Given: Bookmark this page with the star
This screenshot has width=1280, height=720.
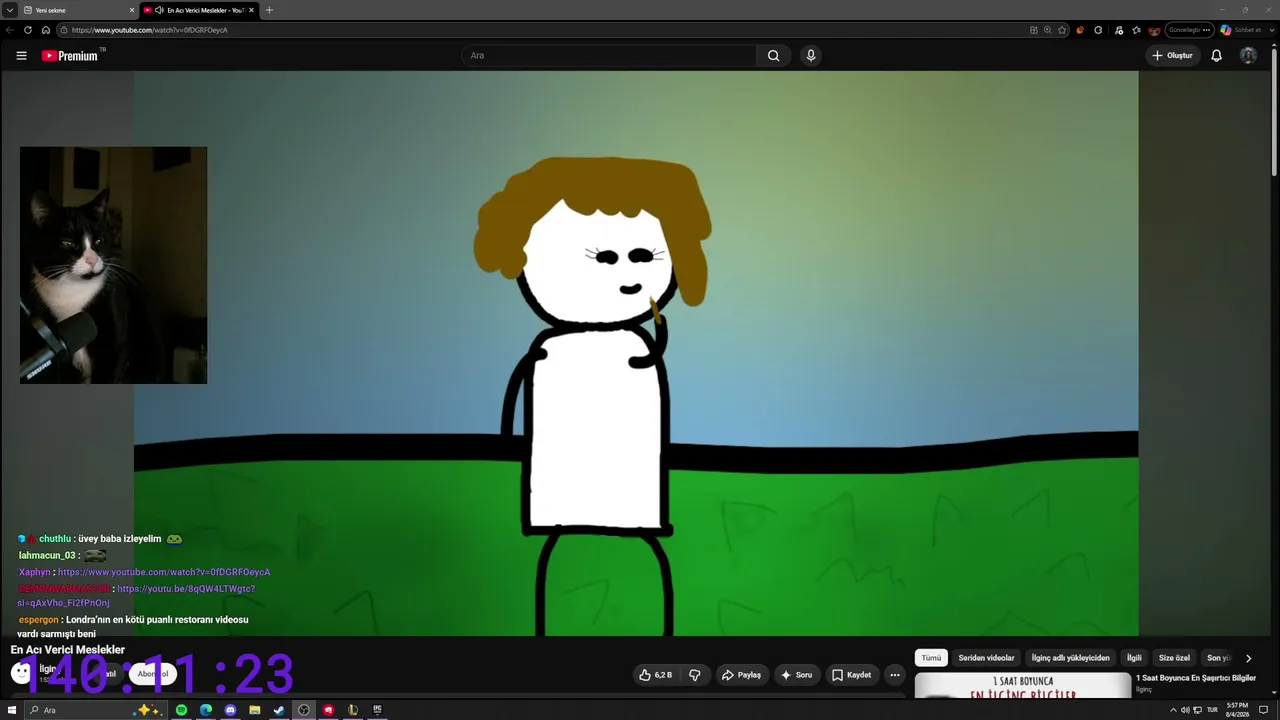Looking at the screenshot, I should pos(1062,30).
